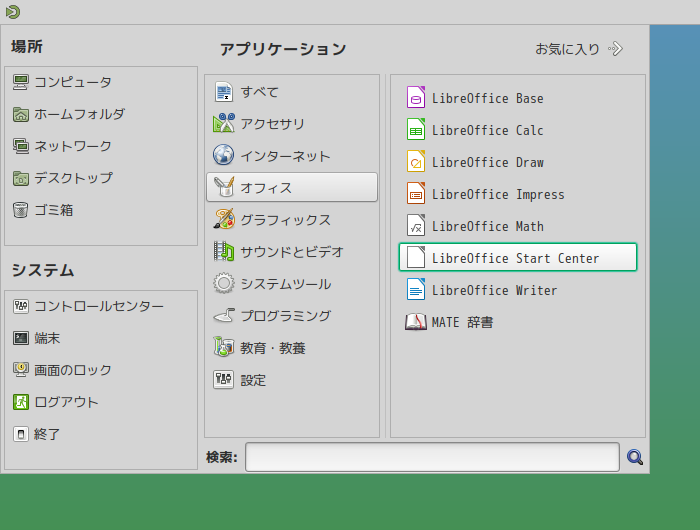Screen dimensions: 700x530
Task: Select the プログラミング category
Action: (292, 316)
